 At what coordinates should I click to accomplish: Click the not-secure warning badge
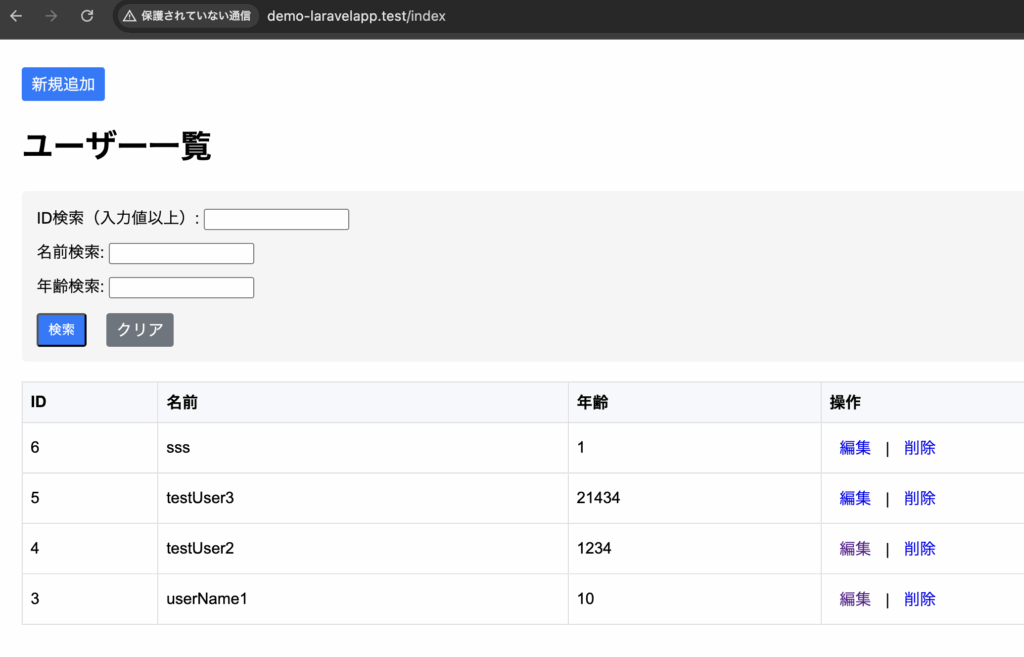click(x=187, y=16)
